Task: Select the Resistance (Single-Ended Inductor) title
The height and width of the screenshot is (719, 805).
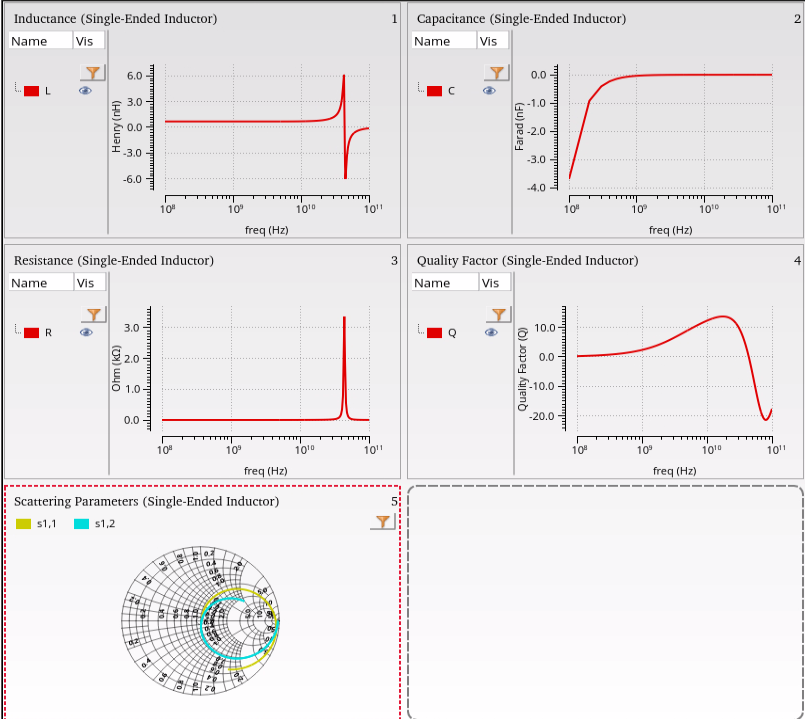Action: 113,260
